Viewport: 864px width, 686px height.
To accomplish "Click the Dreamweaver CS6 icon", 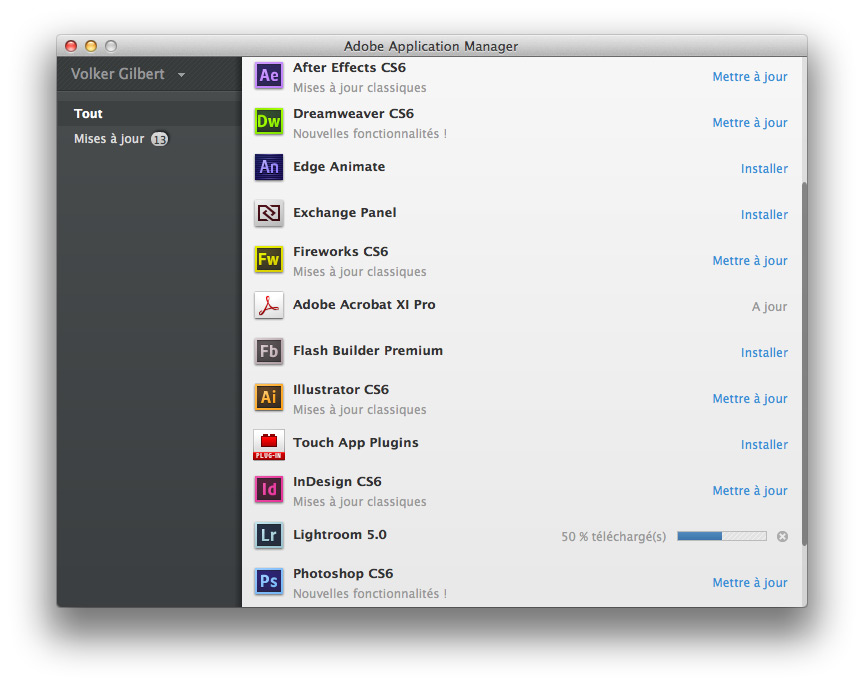I will pyautogui.click(x=269, y=121).
